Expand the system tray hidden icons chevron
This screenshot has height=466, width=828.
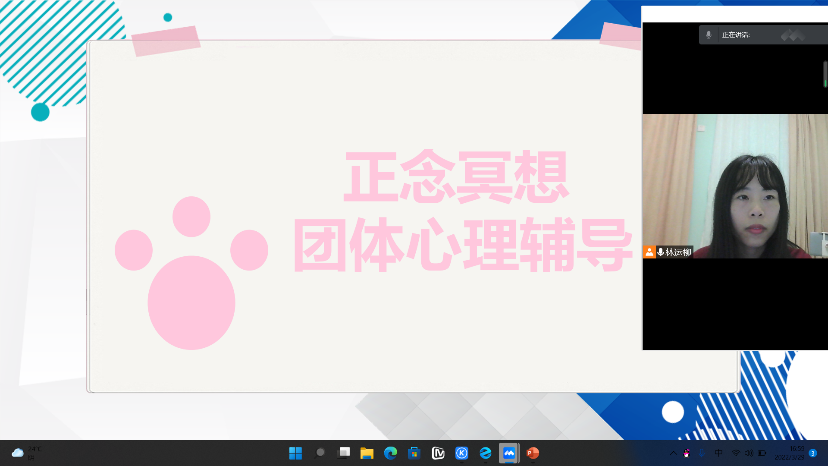(672, 453)
